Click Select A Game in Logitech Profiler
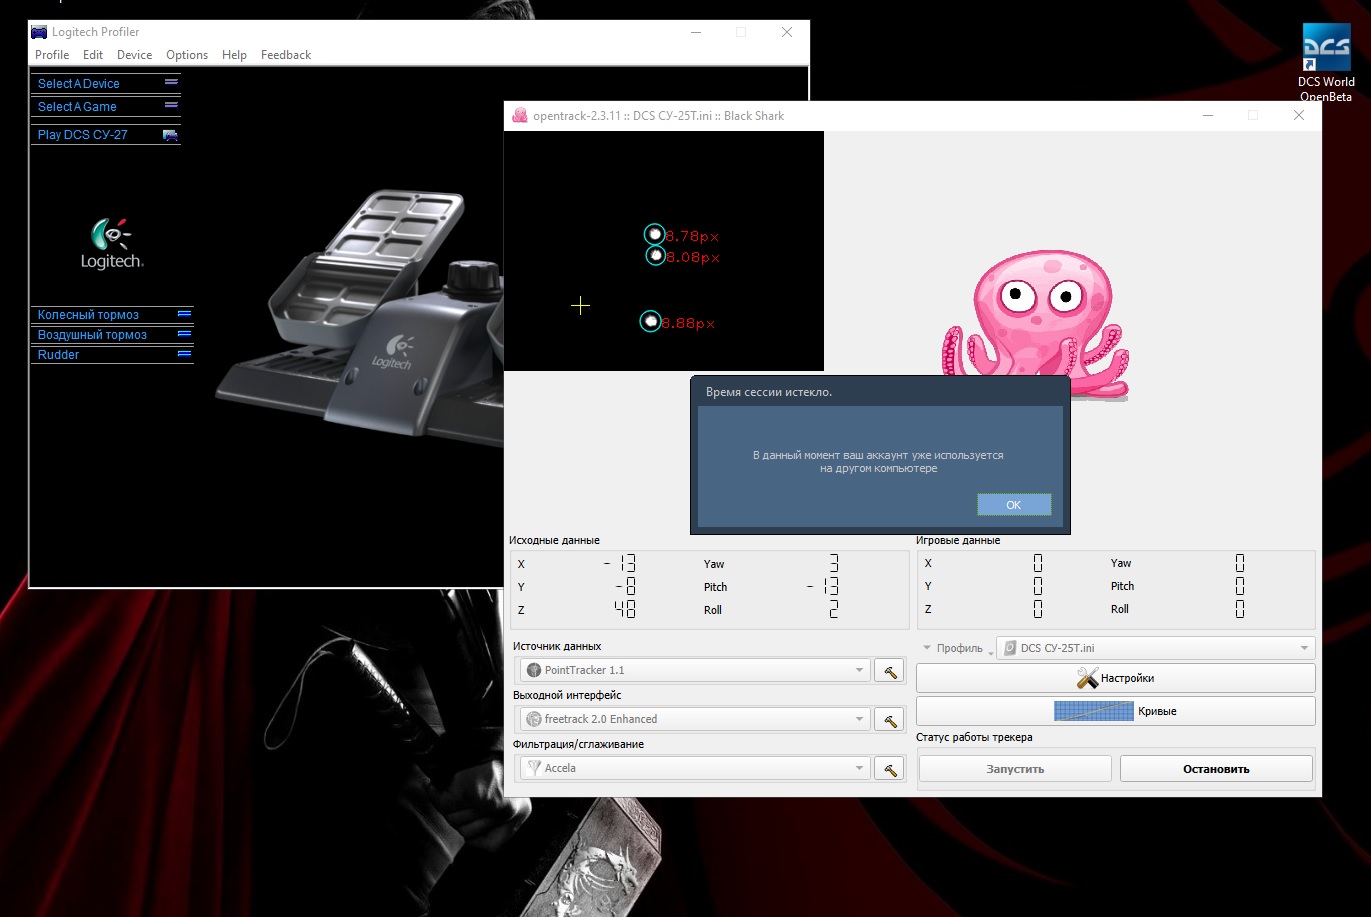This screenshot has height=917, width=1371. click(77, 106)
